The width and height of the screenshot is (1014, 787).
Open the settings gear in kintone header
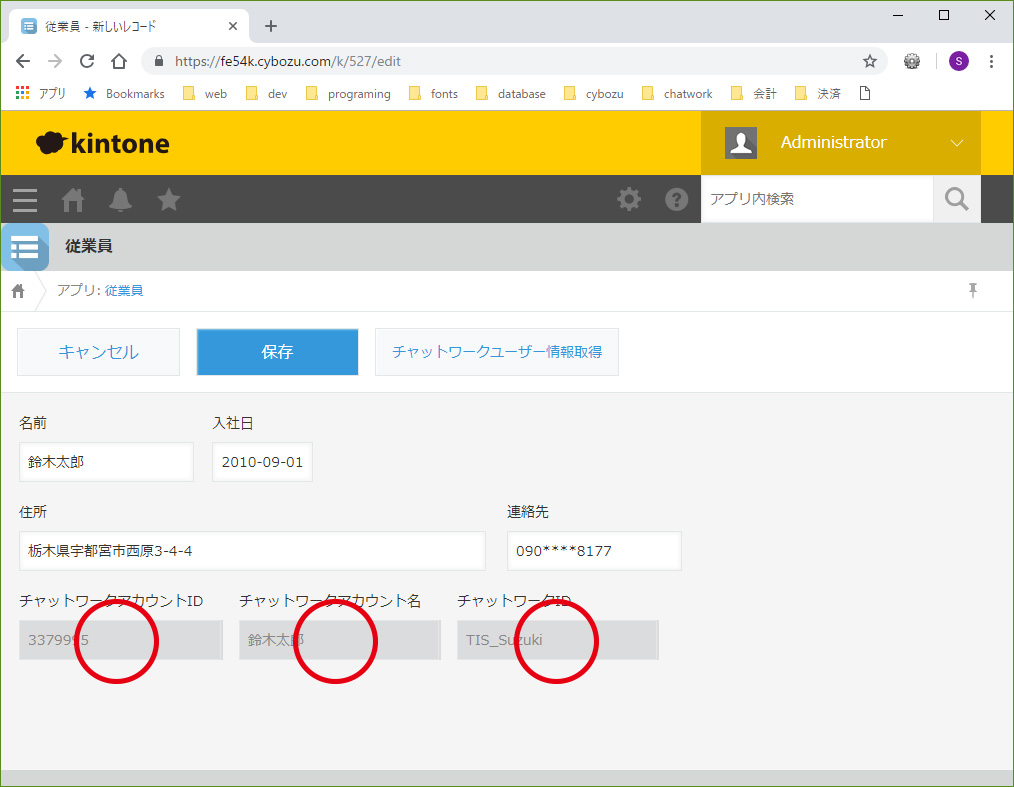point(629,199)
